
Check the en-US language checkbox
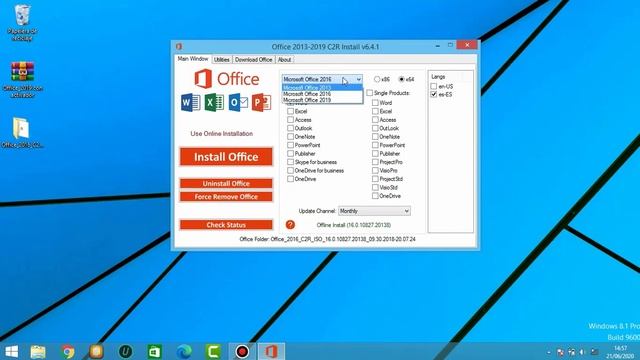pyautogui.click(x=434, y=86)
